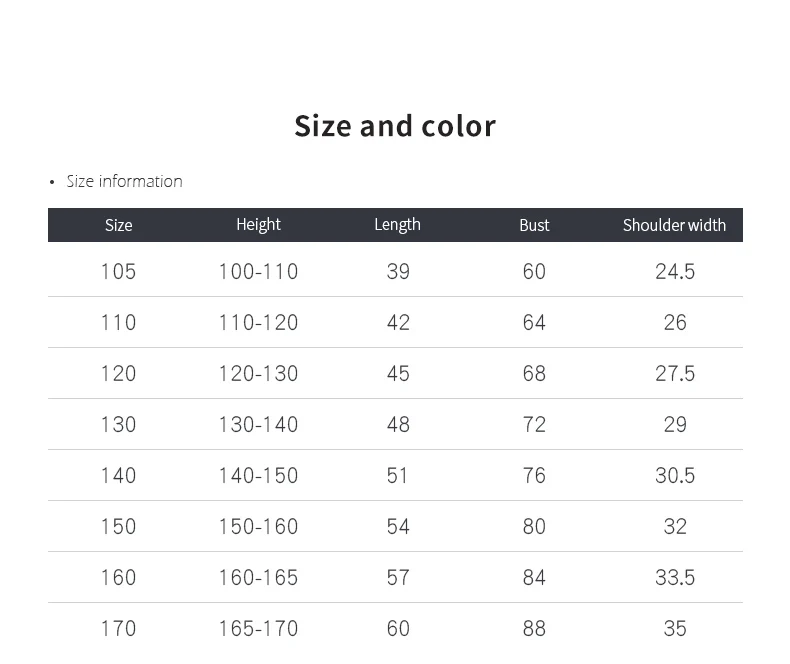Click the length value 45
Viewport: 790px width, 664px height.
(x=398, y=373)
